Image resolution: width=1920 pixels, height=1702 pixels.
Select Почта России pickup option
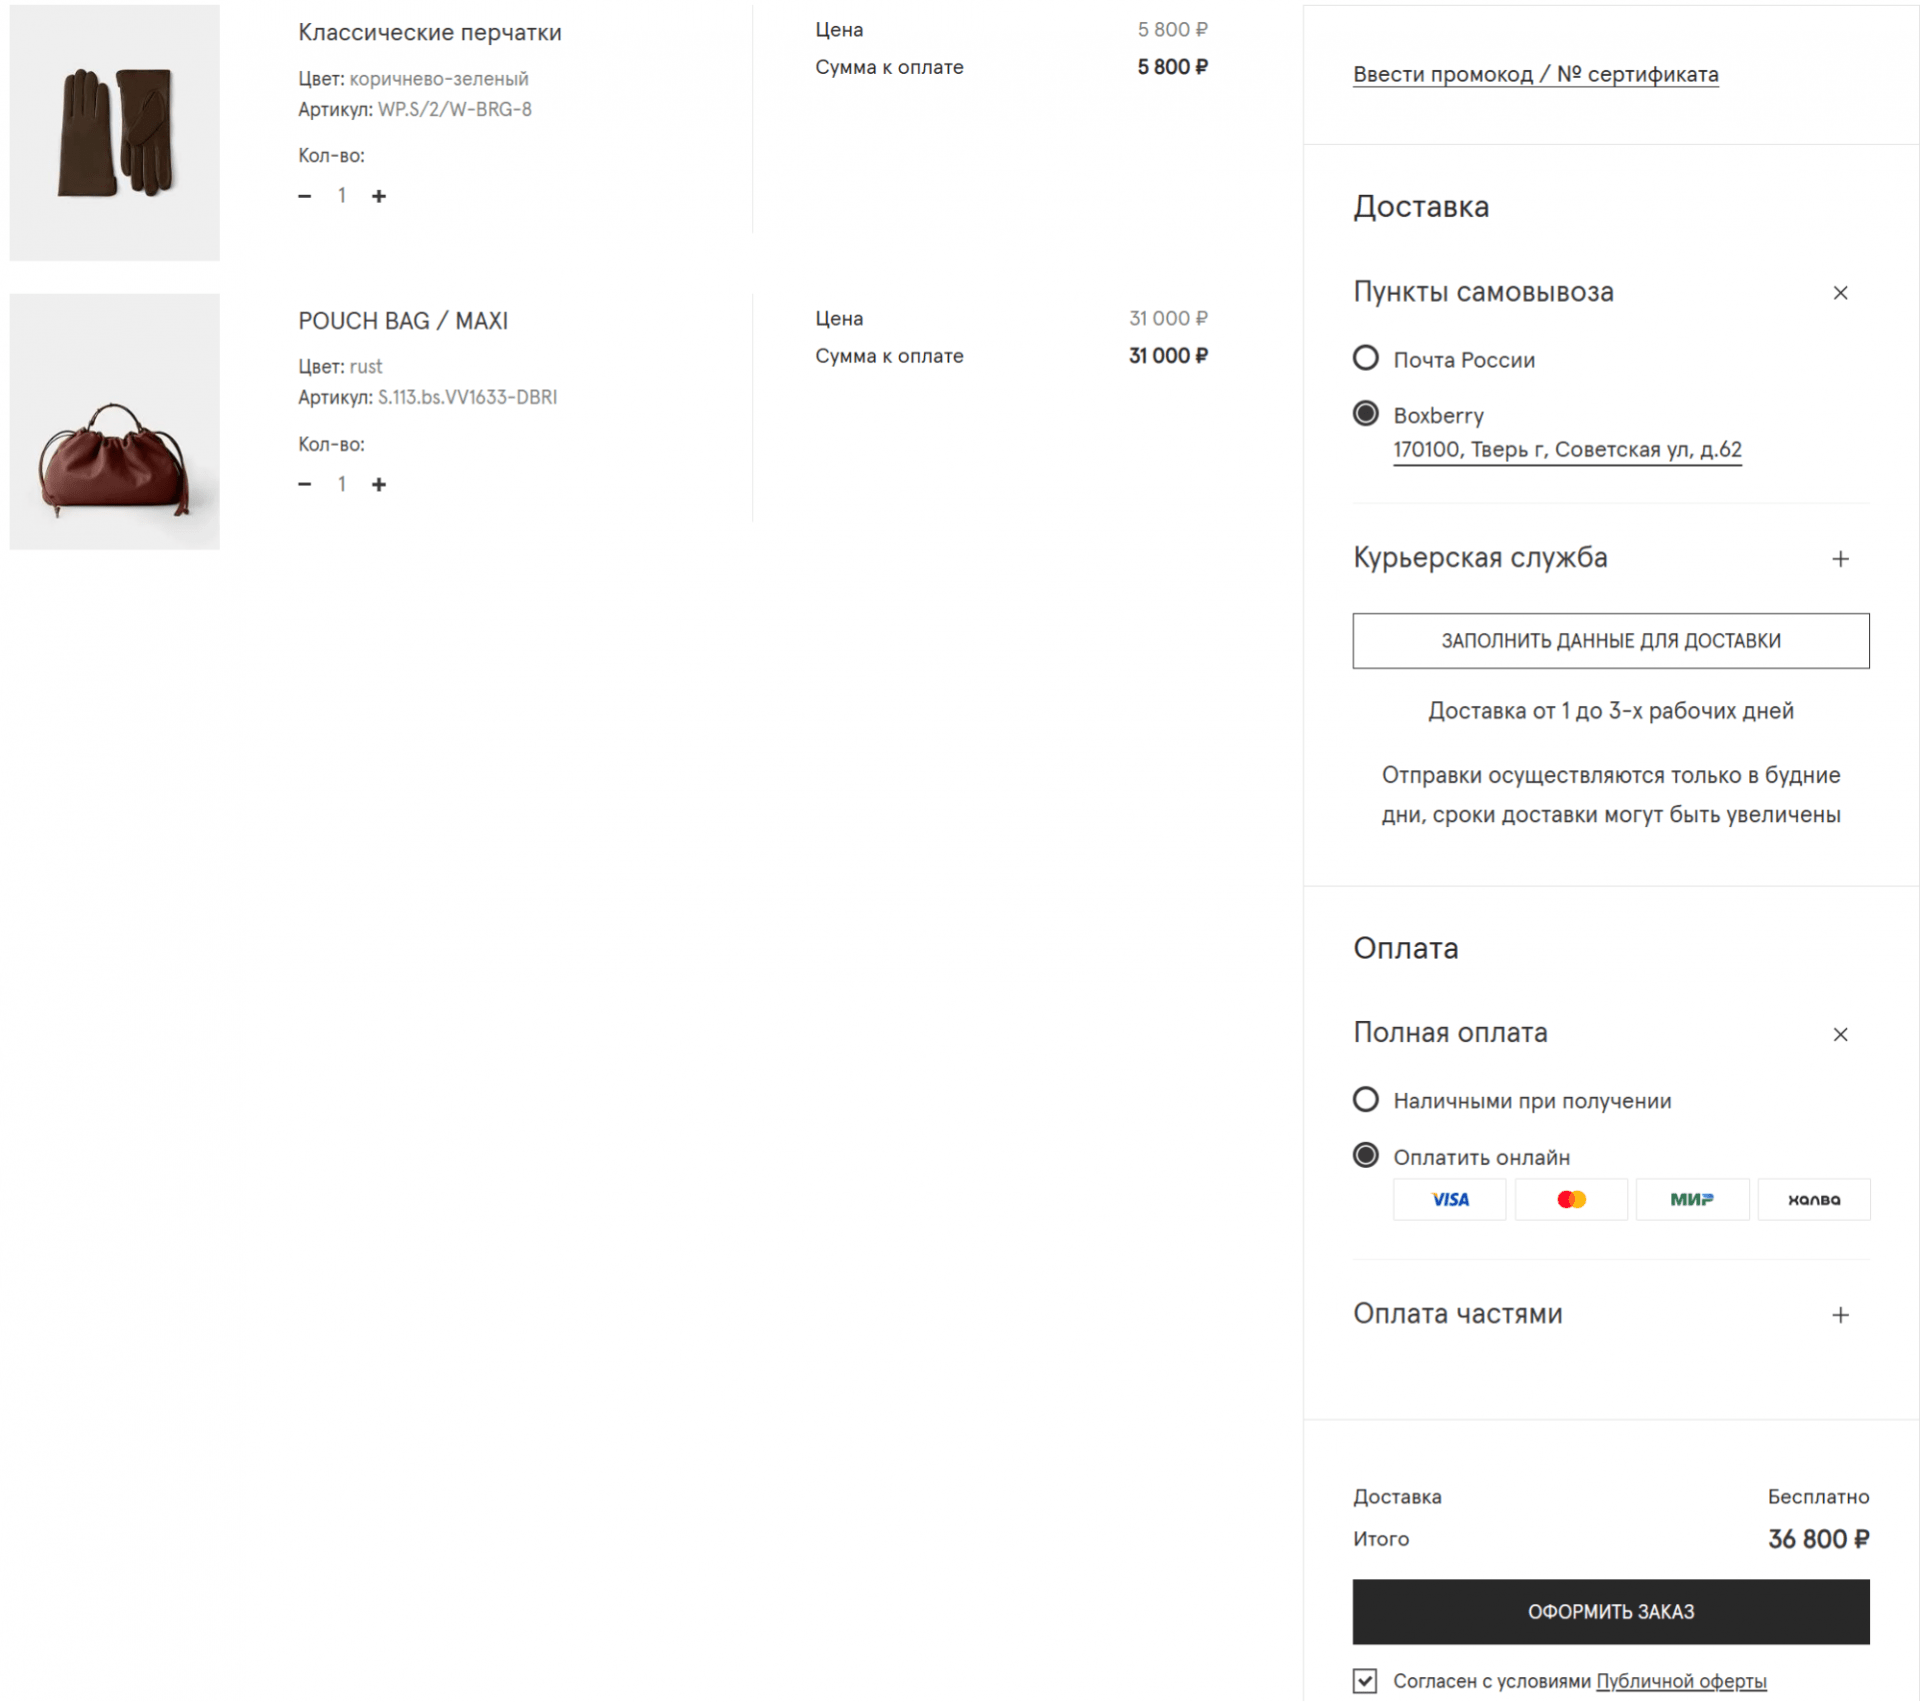[1366, 358]
